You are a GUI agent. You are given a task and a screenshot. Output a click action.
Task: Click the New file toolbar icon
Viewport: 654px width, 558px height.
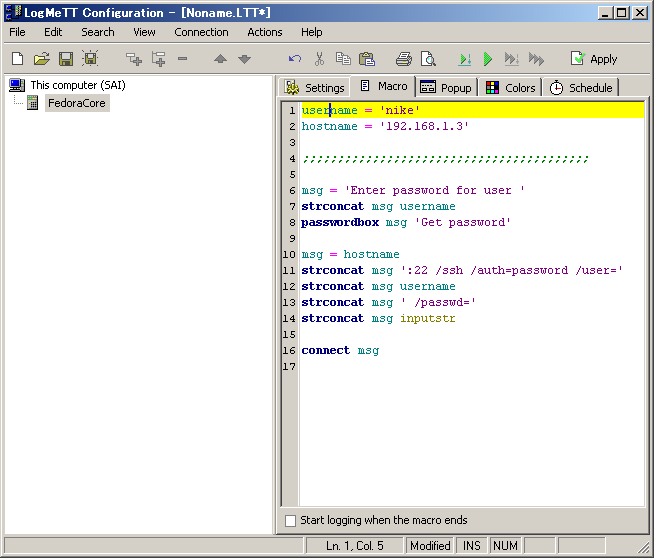click(18, 59)
